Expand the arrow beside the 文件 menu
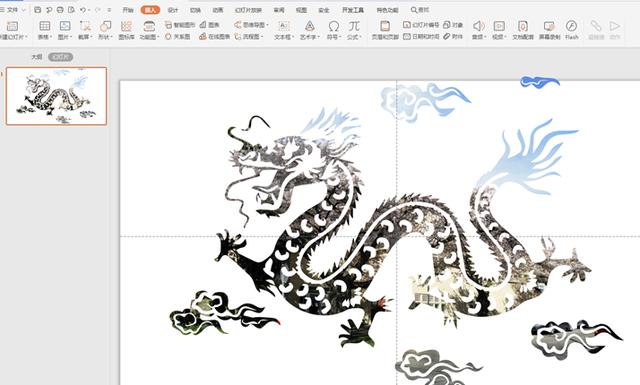This screenshot has width=640, height=385. pos(24,9)
